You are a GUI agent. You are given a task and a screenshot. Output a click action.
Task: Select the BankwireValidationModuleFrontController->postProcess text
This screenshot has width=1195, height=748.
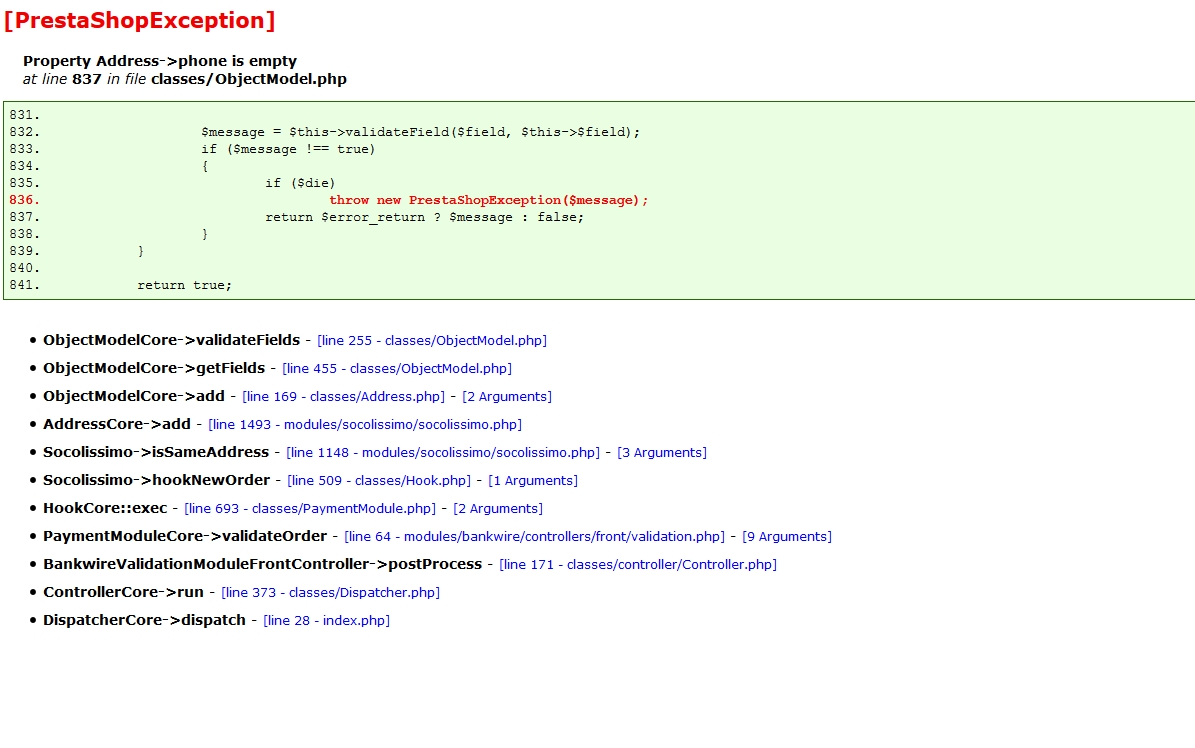[x=262, y=564]
